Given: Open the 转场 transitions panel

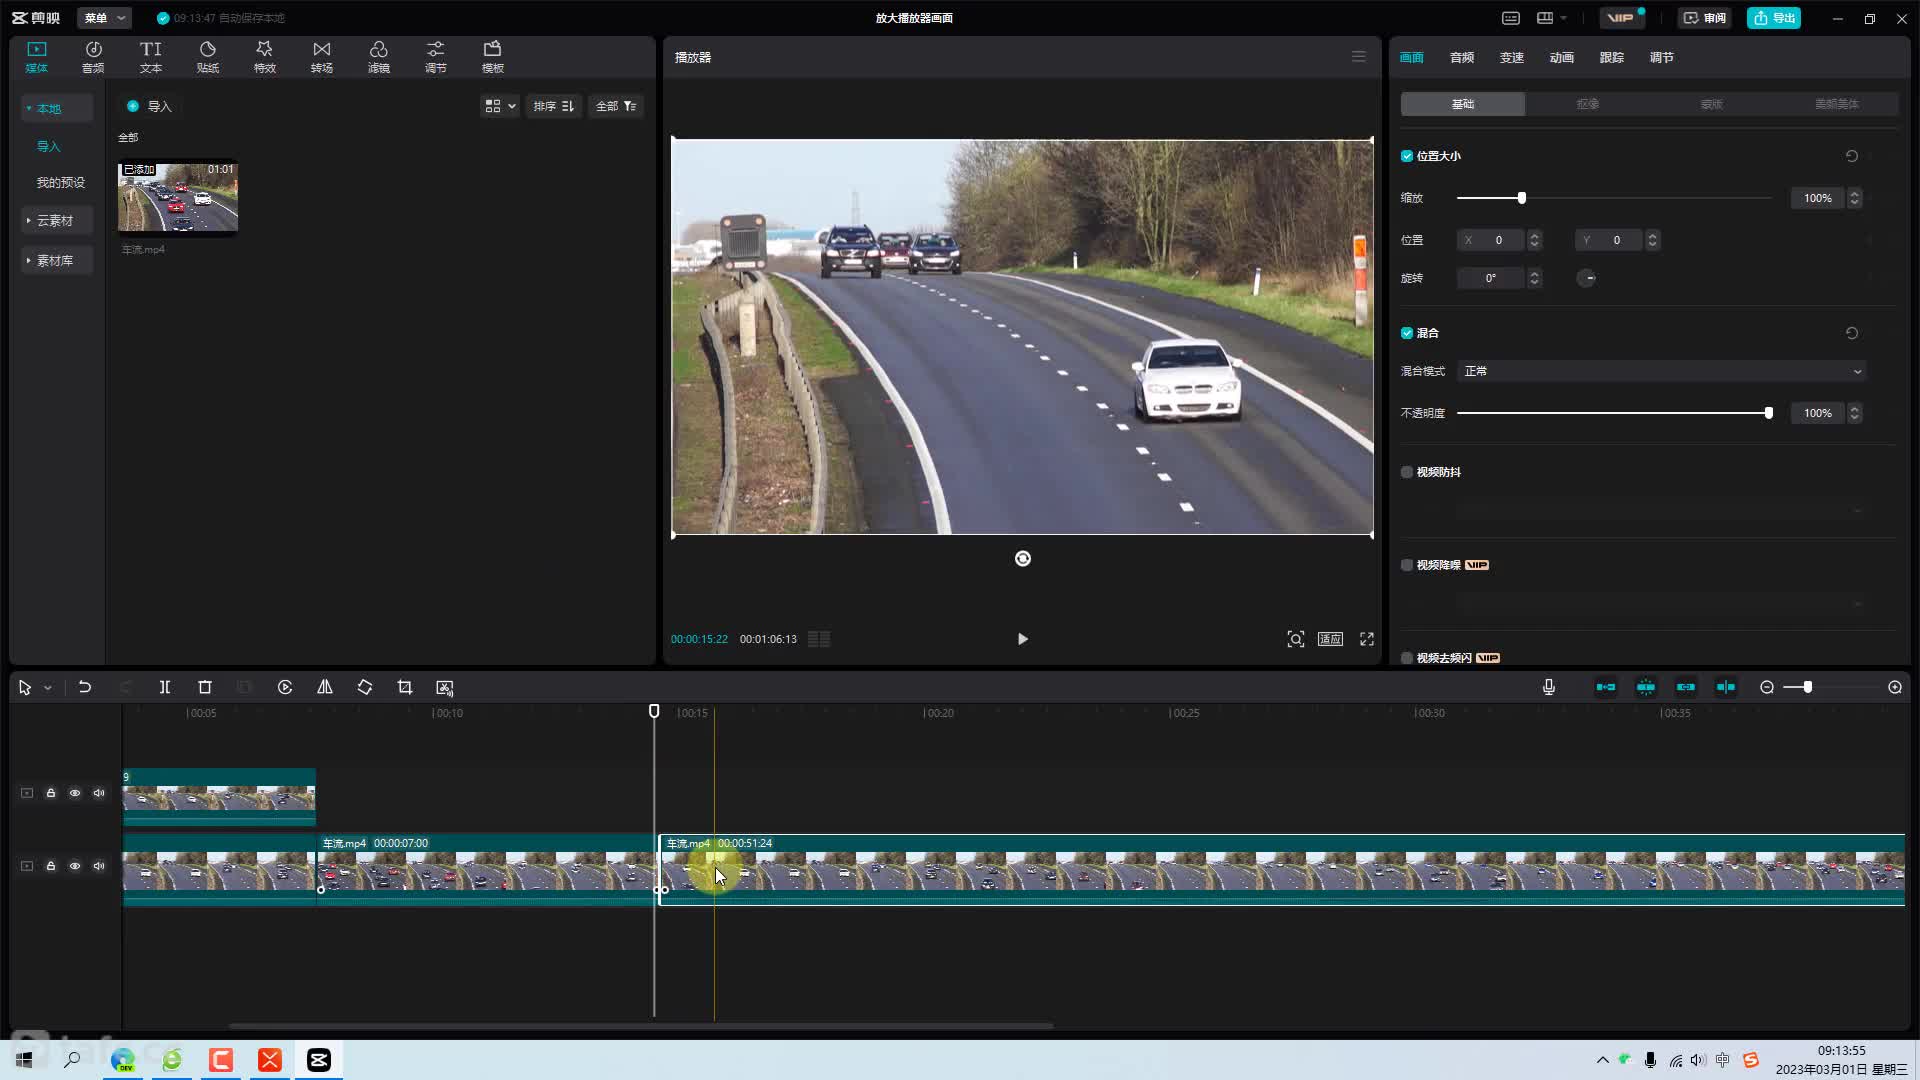Looking at the screenshot, I should pyautogui.click(x=322, y=57).
